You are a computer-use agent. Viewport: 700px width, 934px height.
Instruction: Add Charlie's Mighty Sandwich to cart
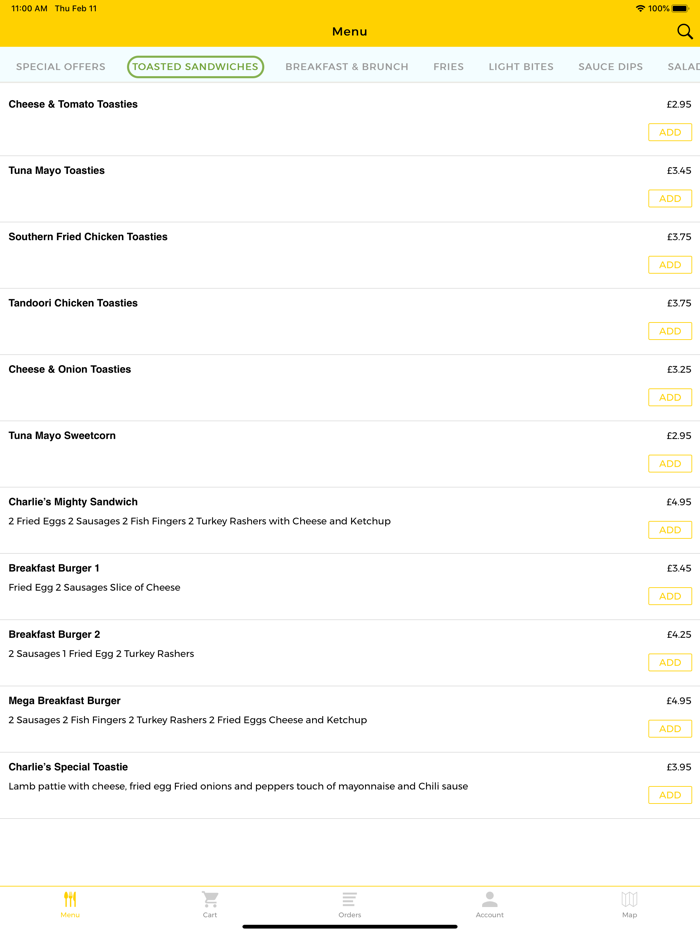670,530
